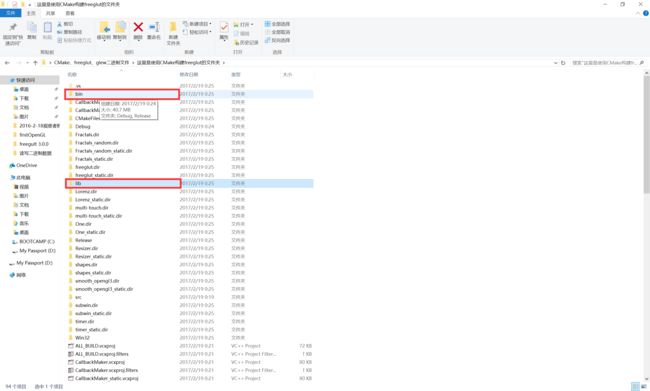Click the Paste clipboard icon
This screenshot has width=650, height=391.
pyautogui.click(x=48, y=28)
